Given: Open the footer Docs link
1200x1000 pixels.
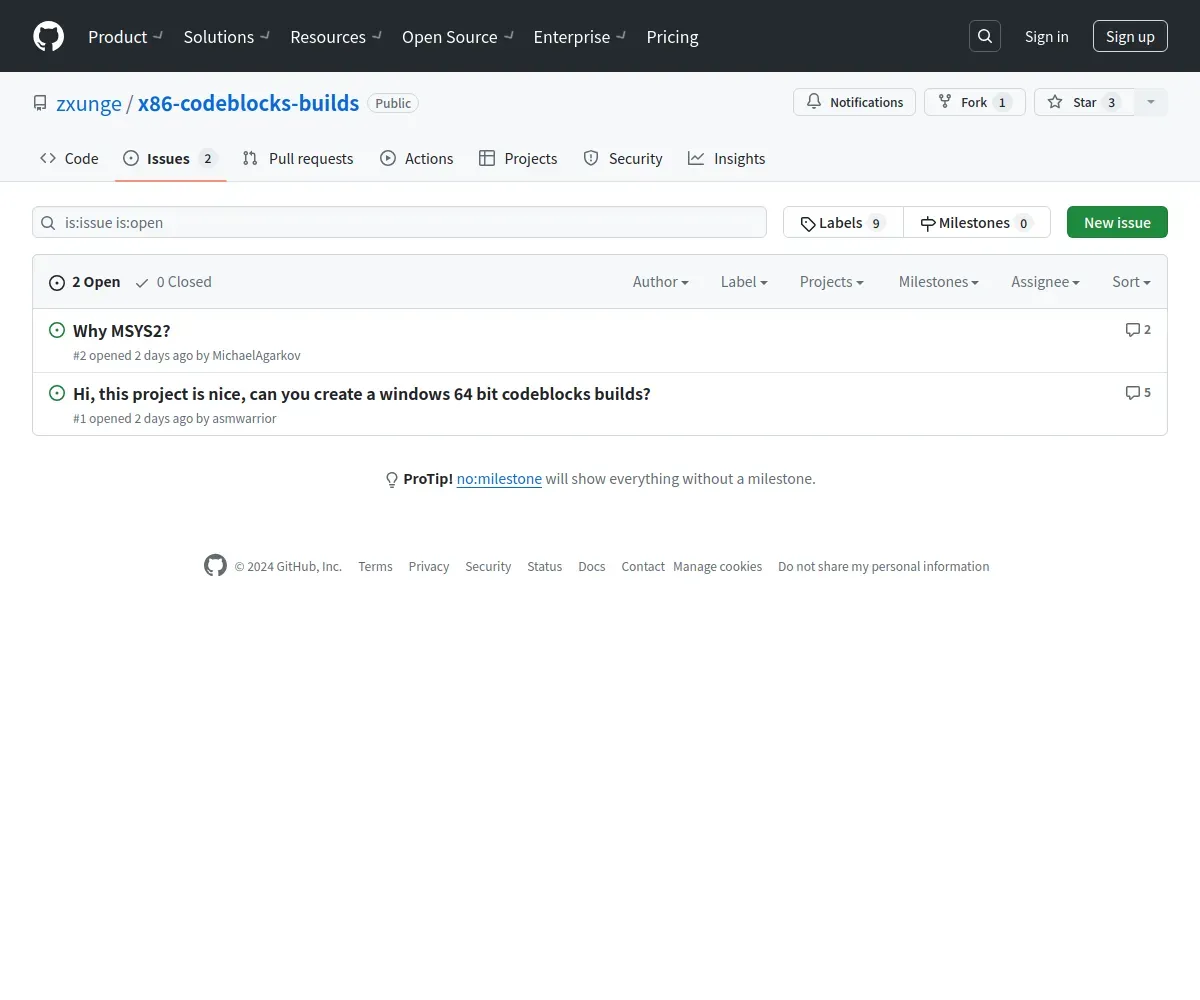Looking at the screenshot, I should (592, 566).
